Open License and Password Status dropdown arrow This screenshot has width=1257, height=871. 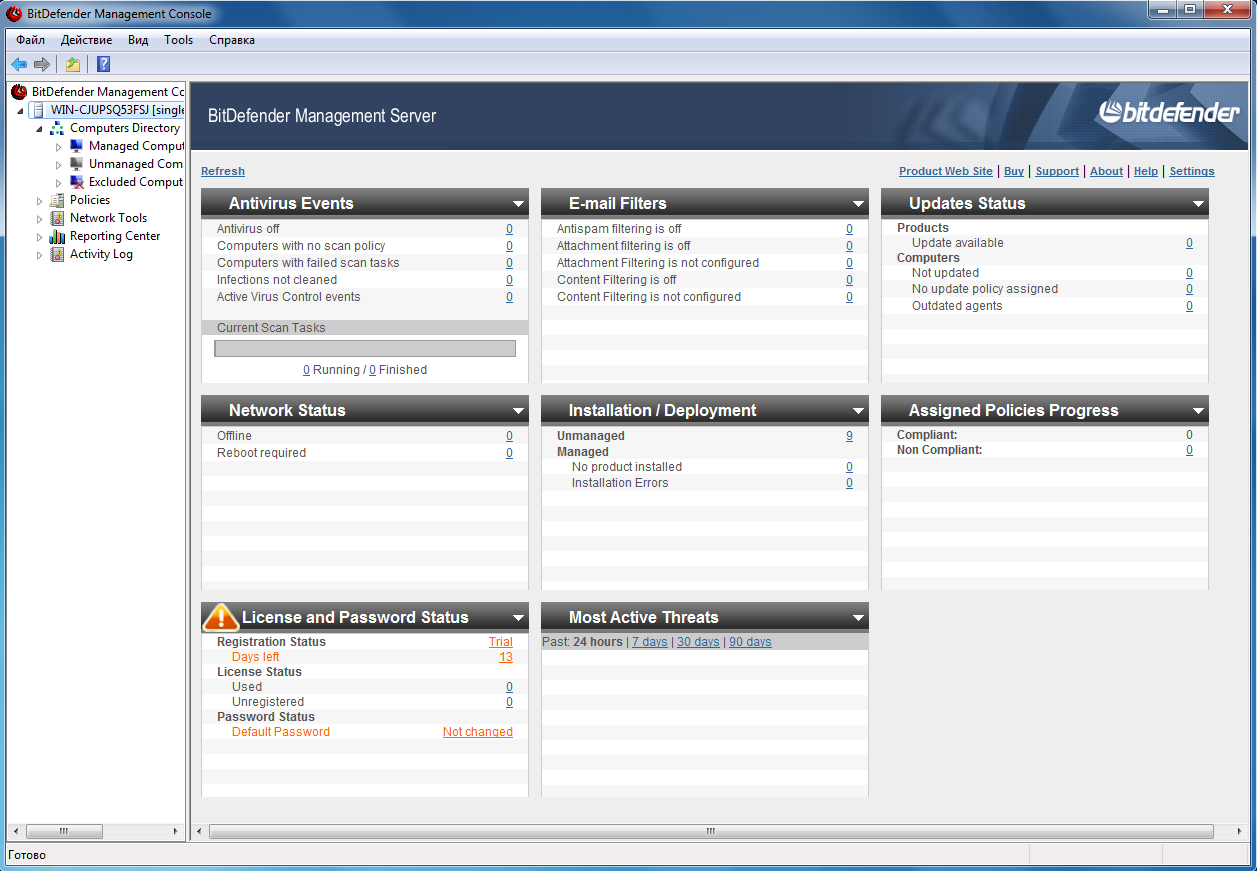(518, 618)
